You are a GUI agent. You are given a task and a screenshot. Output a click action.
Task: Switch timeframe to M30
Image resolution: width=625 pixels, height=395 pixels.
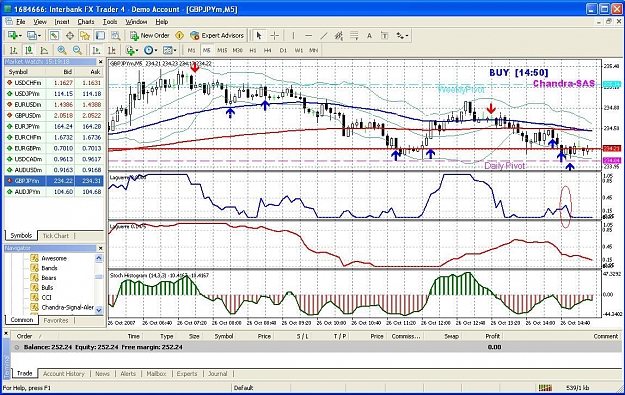238,50
